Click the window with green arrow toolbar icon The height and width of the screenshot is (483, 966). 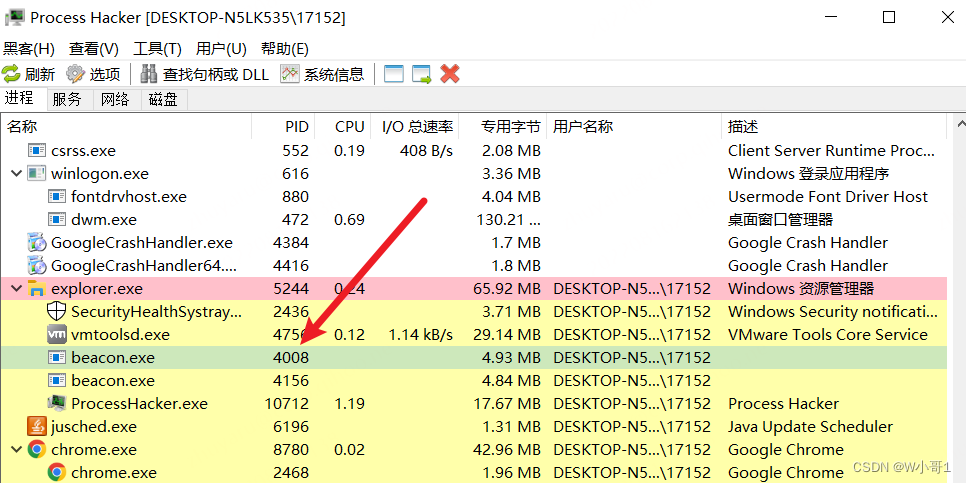[422, 75]
